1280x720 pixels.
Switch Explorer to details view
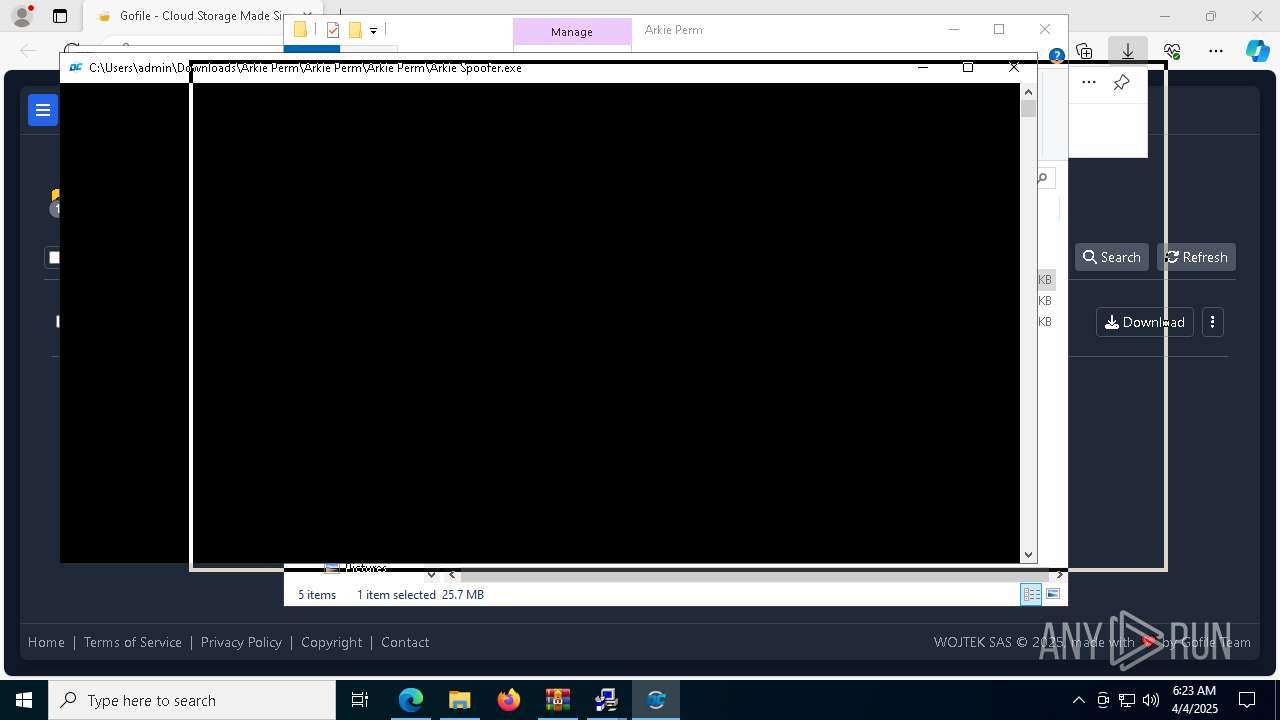pyautogui.click(x=1031, y=594)
